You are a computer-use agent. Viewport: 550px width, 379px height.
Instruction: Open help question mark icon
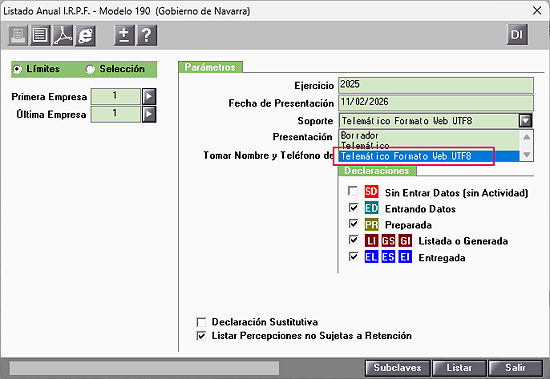[x=147, y=35]
